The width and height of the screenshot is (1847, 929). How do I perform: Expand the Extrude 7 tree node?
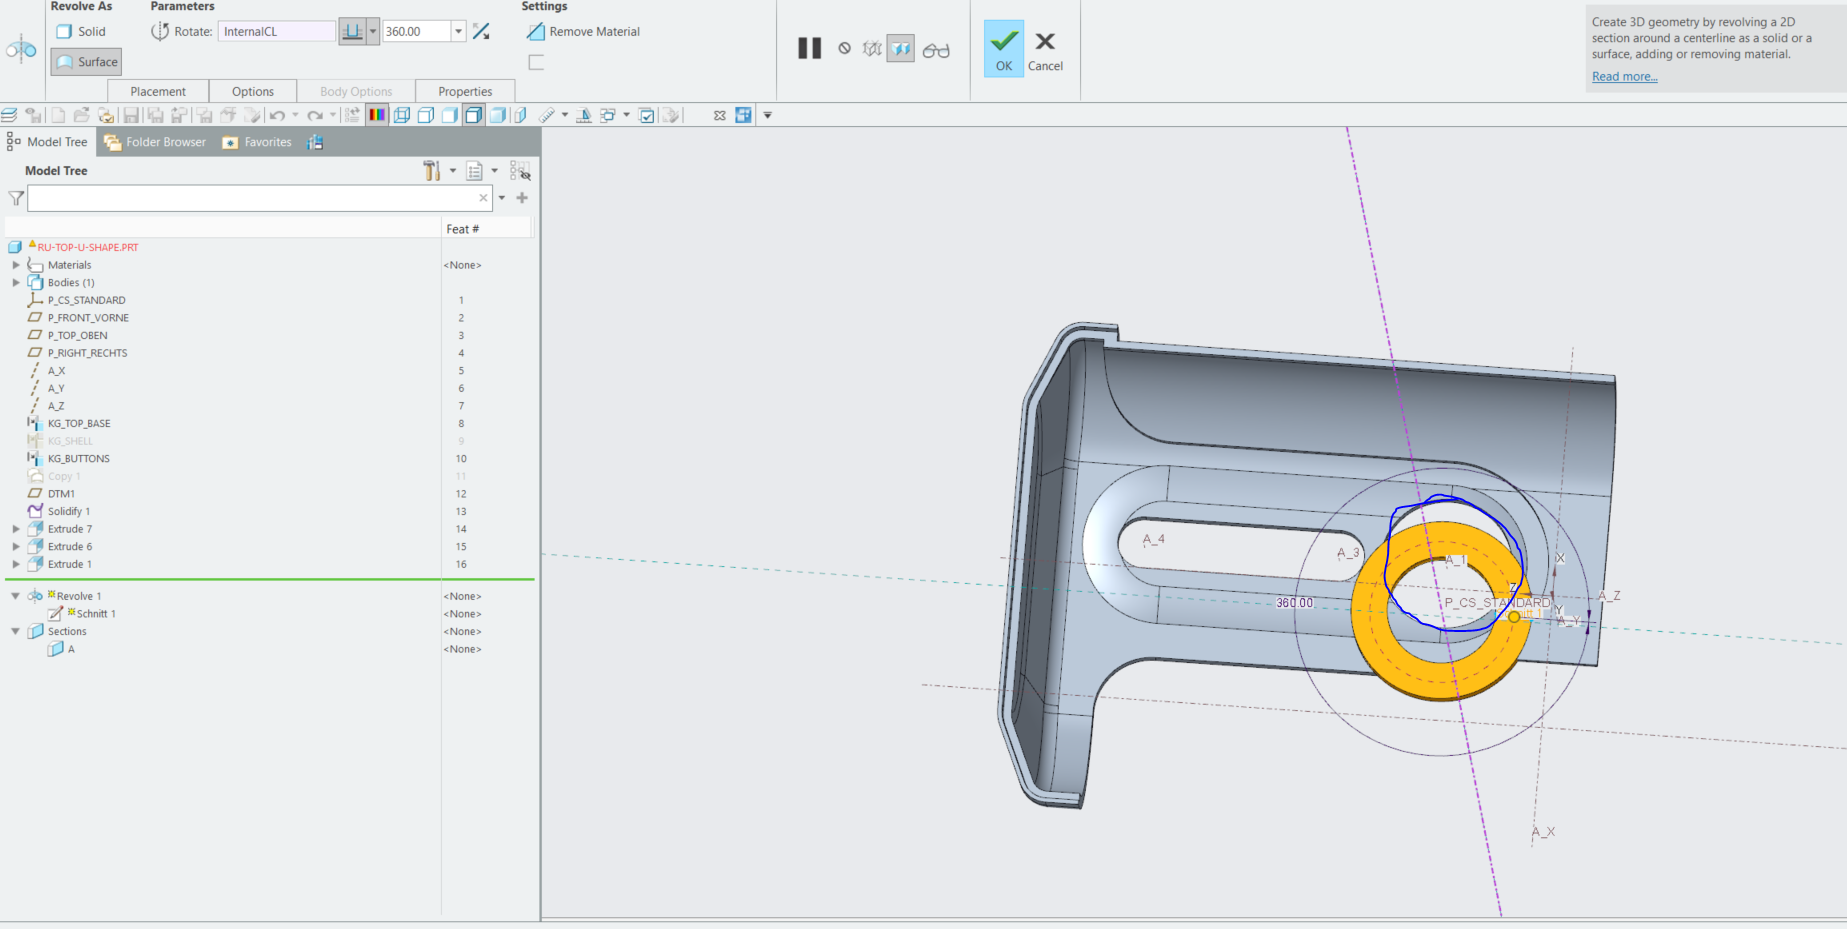click(x=15, y=529)
